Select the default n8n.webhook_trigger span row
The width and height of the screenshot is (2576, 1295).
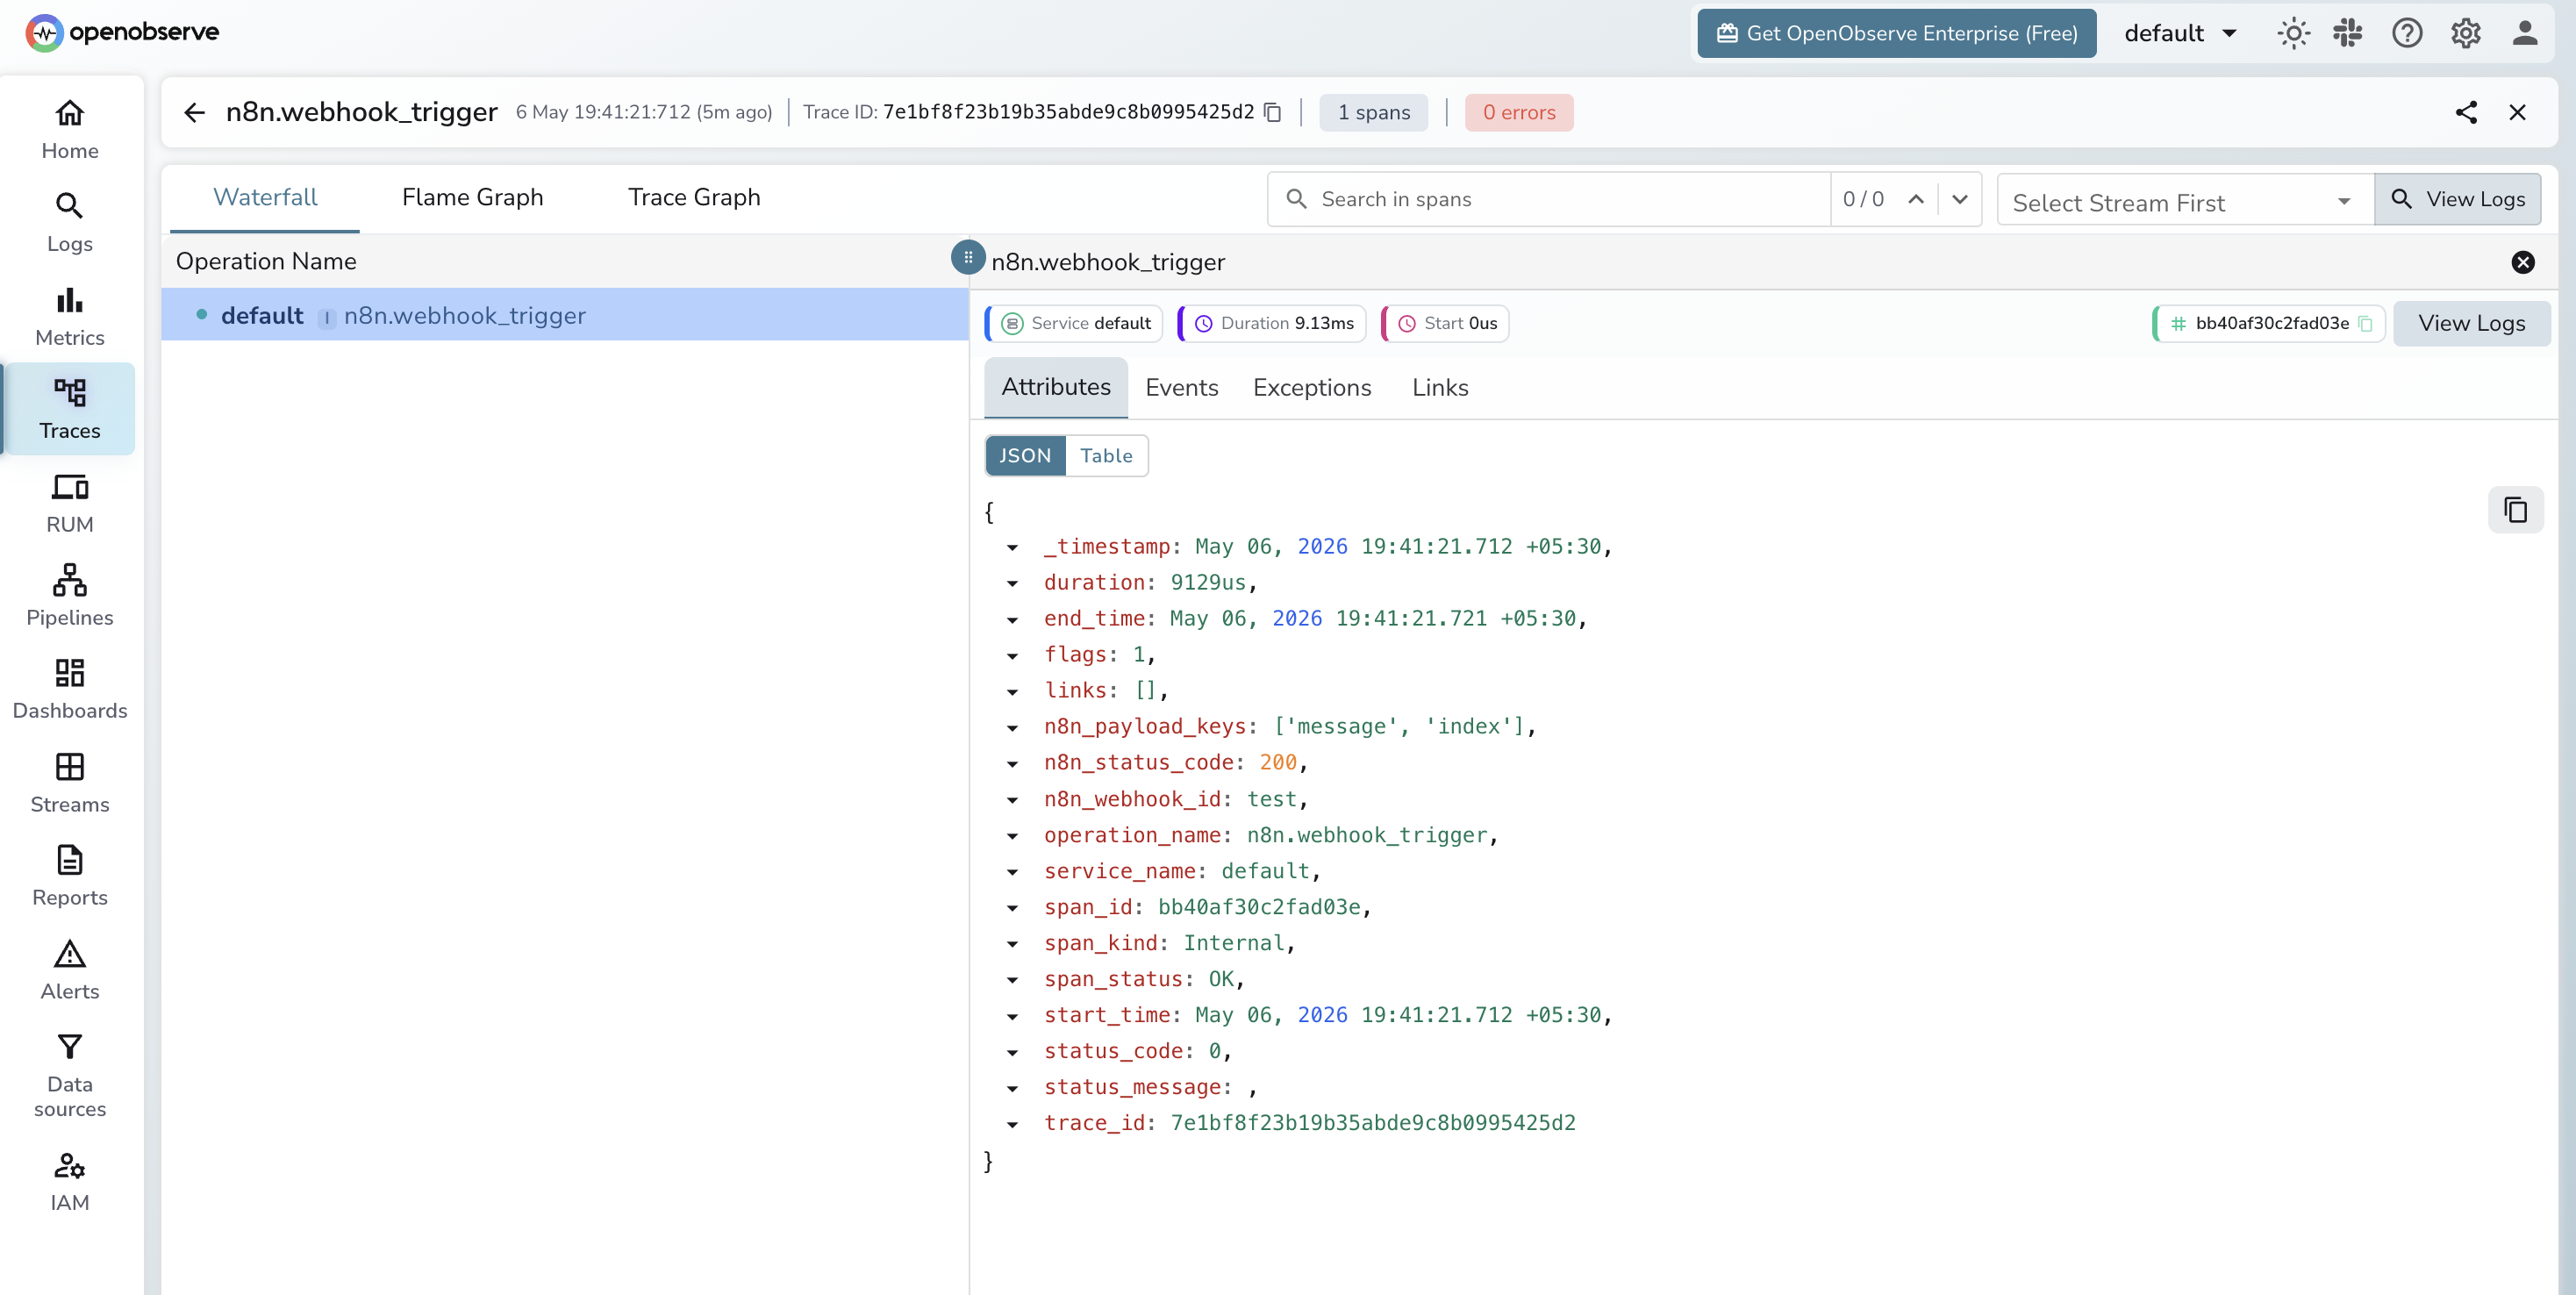pos(565,315)
